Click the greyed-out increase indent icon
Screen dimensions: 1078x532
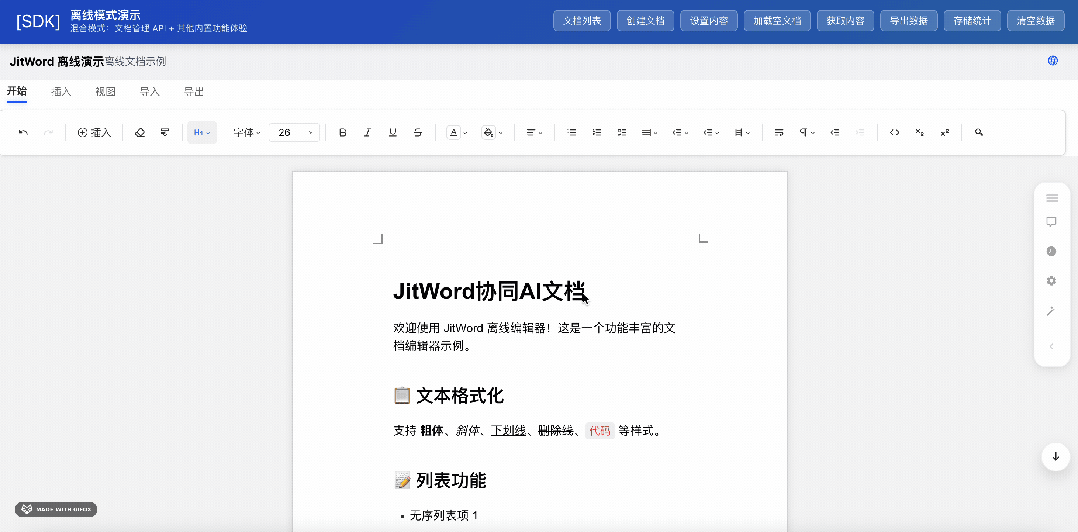point(860,133)
